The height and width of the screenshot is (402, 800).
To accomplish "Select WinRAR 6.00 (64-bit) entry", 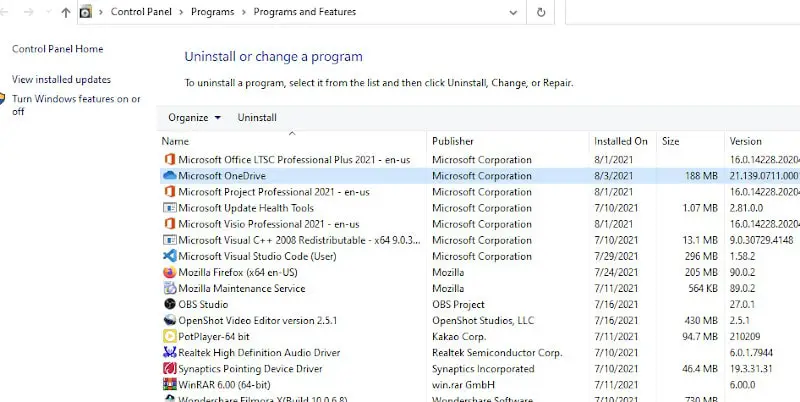I will [224, 385].
